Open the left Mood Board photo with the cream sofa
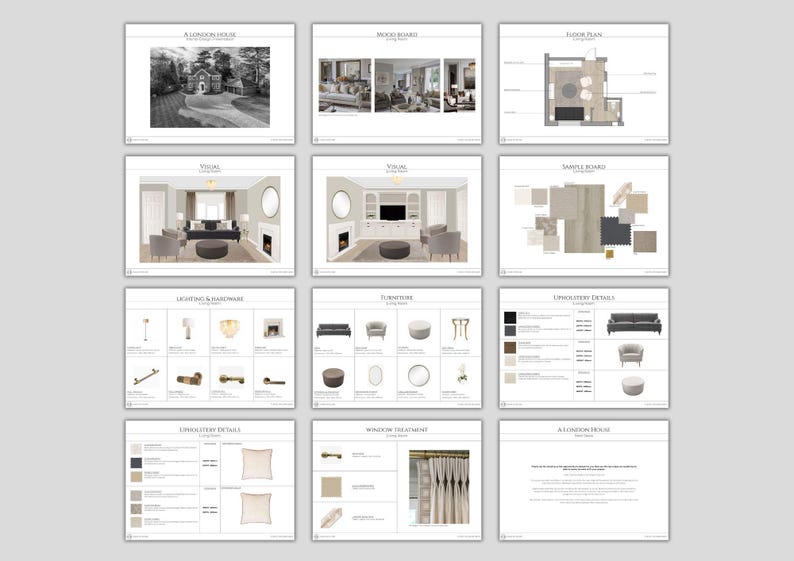This screenshot has height=561, width=794. (x=345, y=85)
